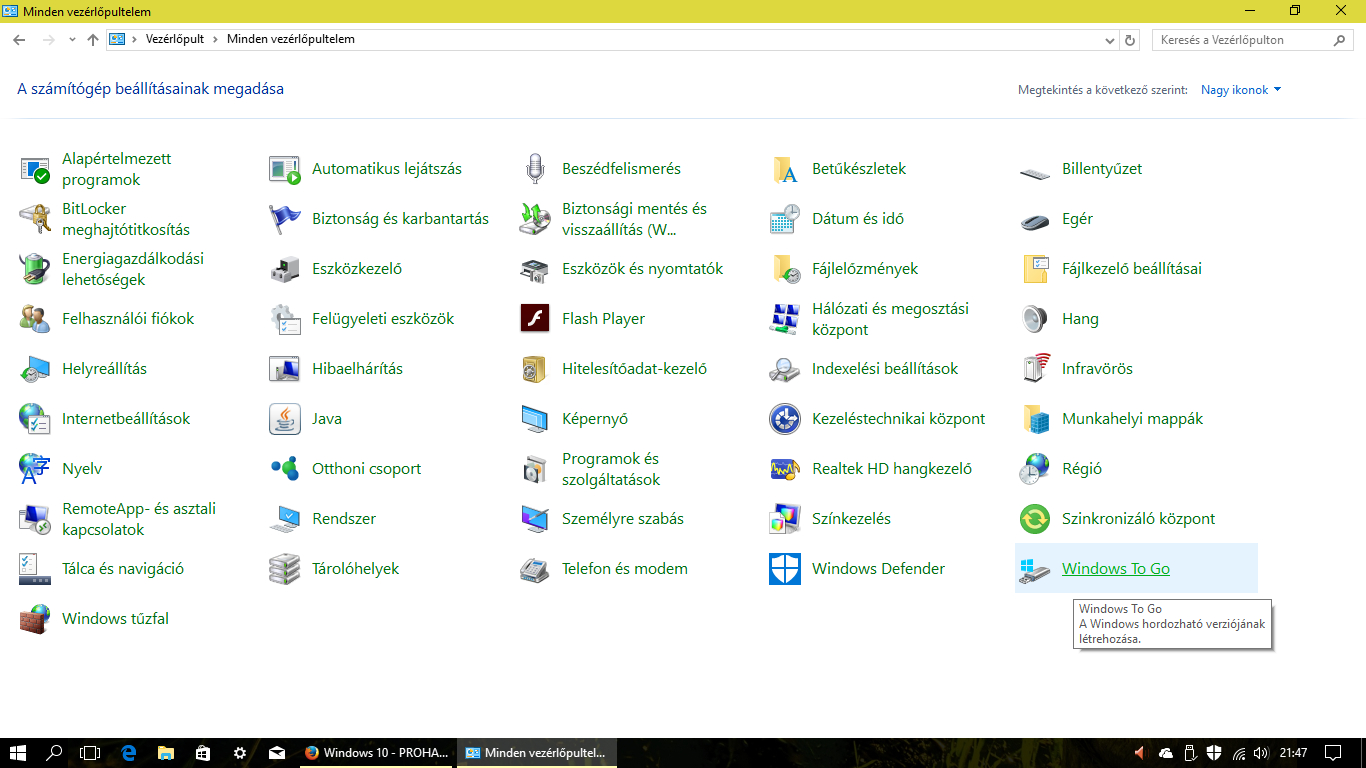1366x768 pixels.
Task: Open the Realtek HD hangkezelő icon
Action: tap(785, 469)
